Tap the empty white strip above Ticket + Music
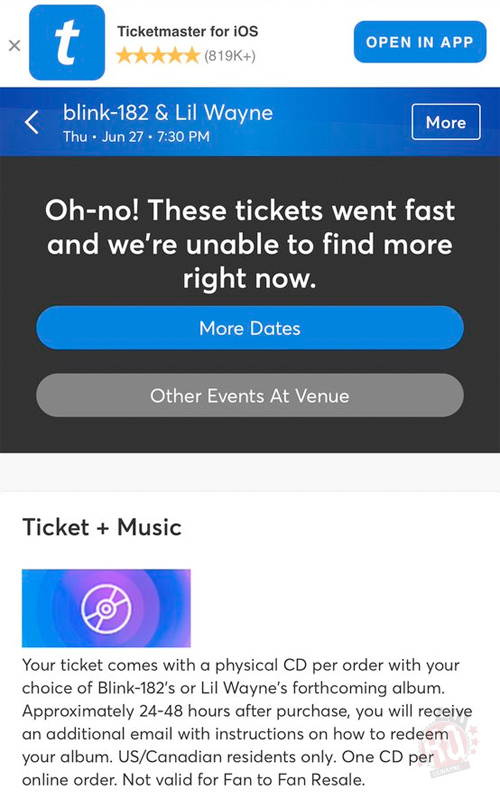The image size is (500, 799). point(250,472)
